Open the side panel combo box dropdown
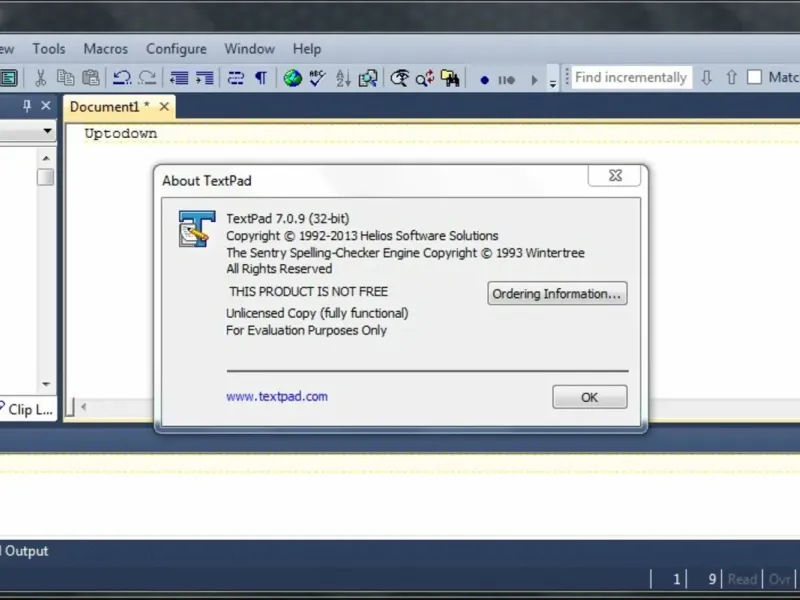Viewport: 800px width, 600px height. 47,131
